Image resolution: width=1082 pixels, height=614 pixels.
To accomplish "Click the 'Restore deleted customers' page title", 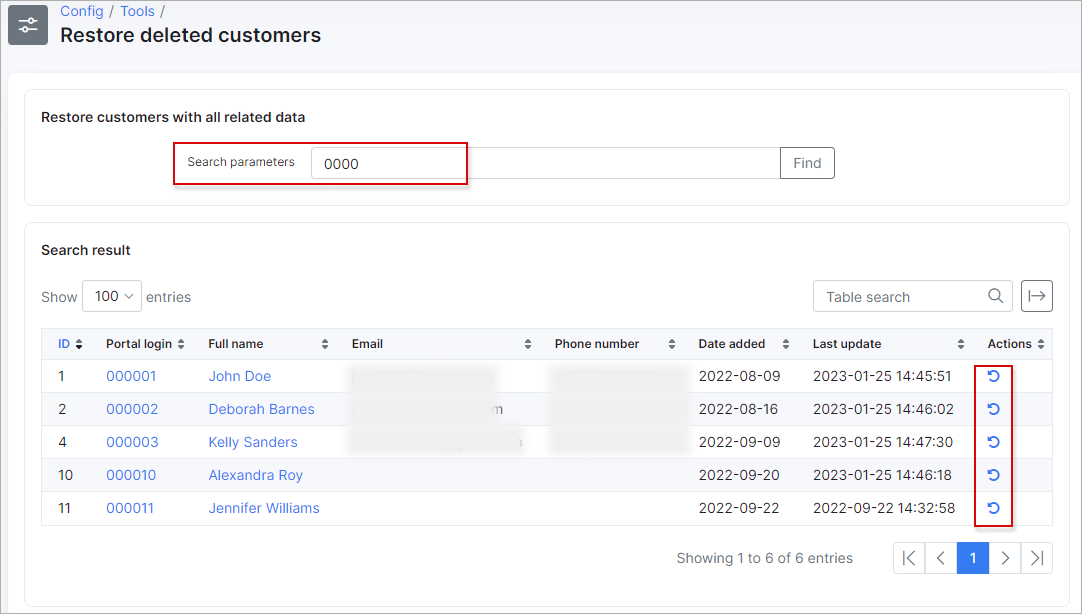I will click(x=190, y=34).
